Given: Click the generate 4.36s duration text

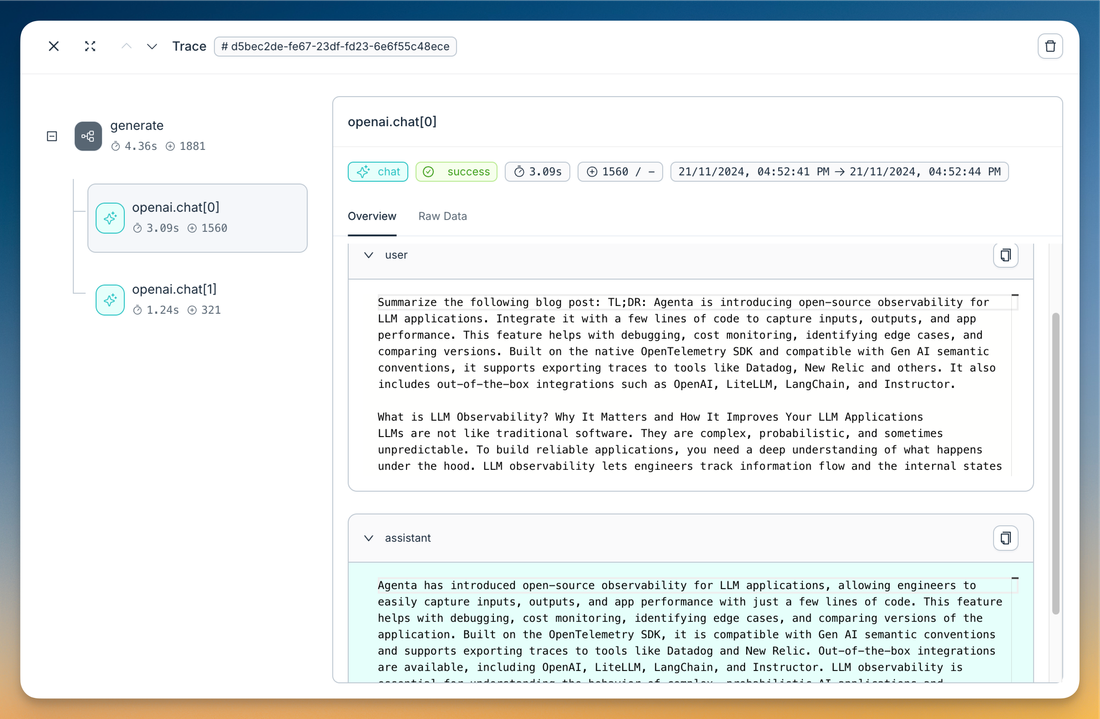Looking at the screenshot, I should (134, 147).
